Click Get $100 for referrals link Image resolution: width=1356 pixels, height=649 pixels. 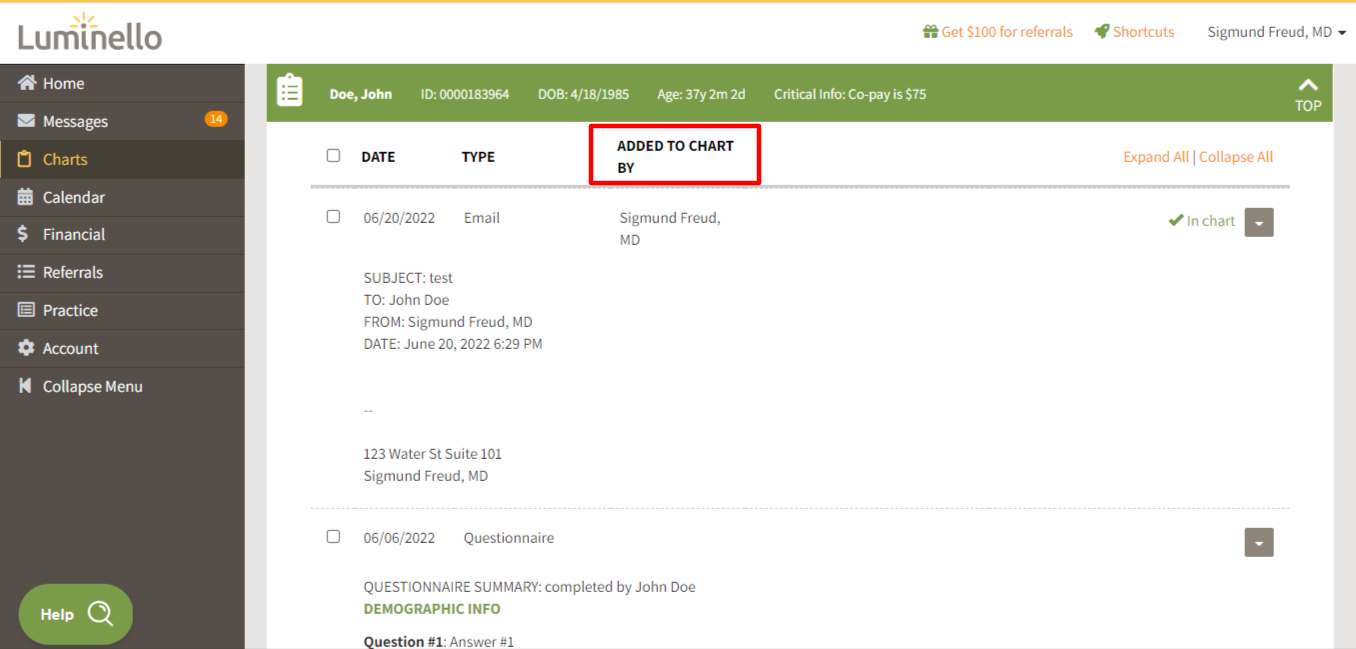point(1007,32)
